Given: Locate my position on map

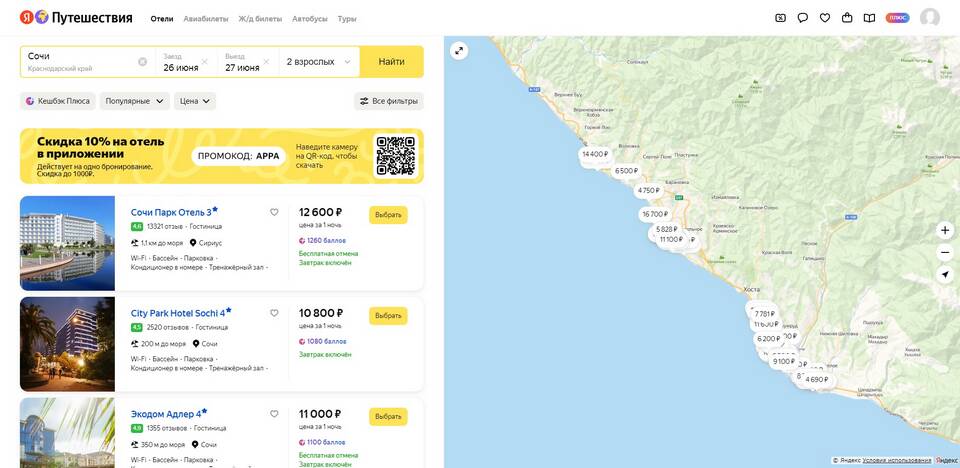Looking at the screenshot, I should [945, 275].
